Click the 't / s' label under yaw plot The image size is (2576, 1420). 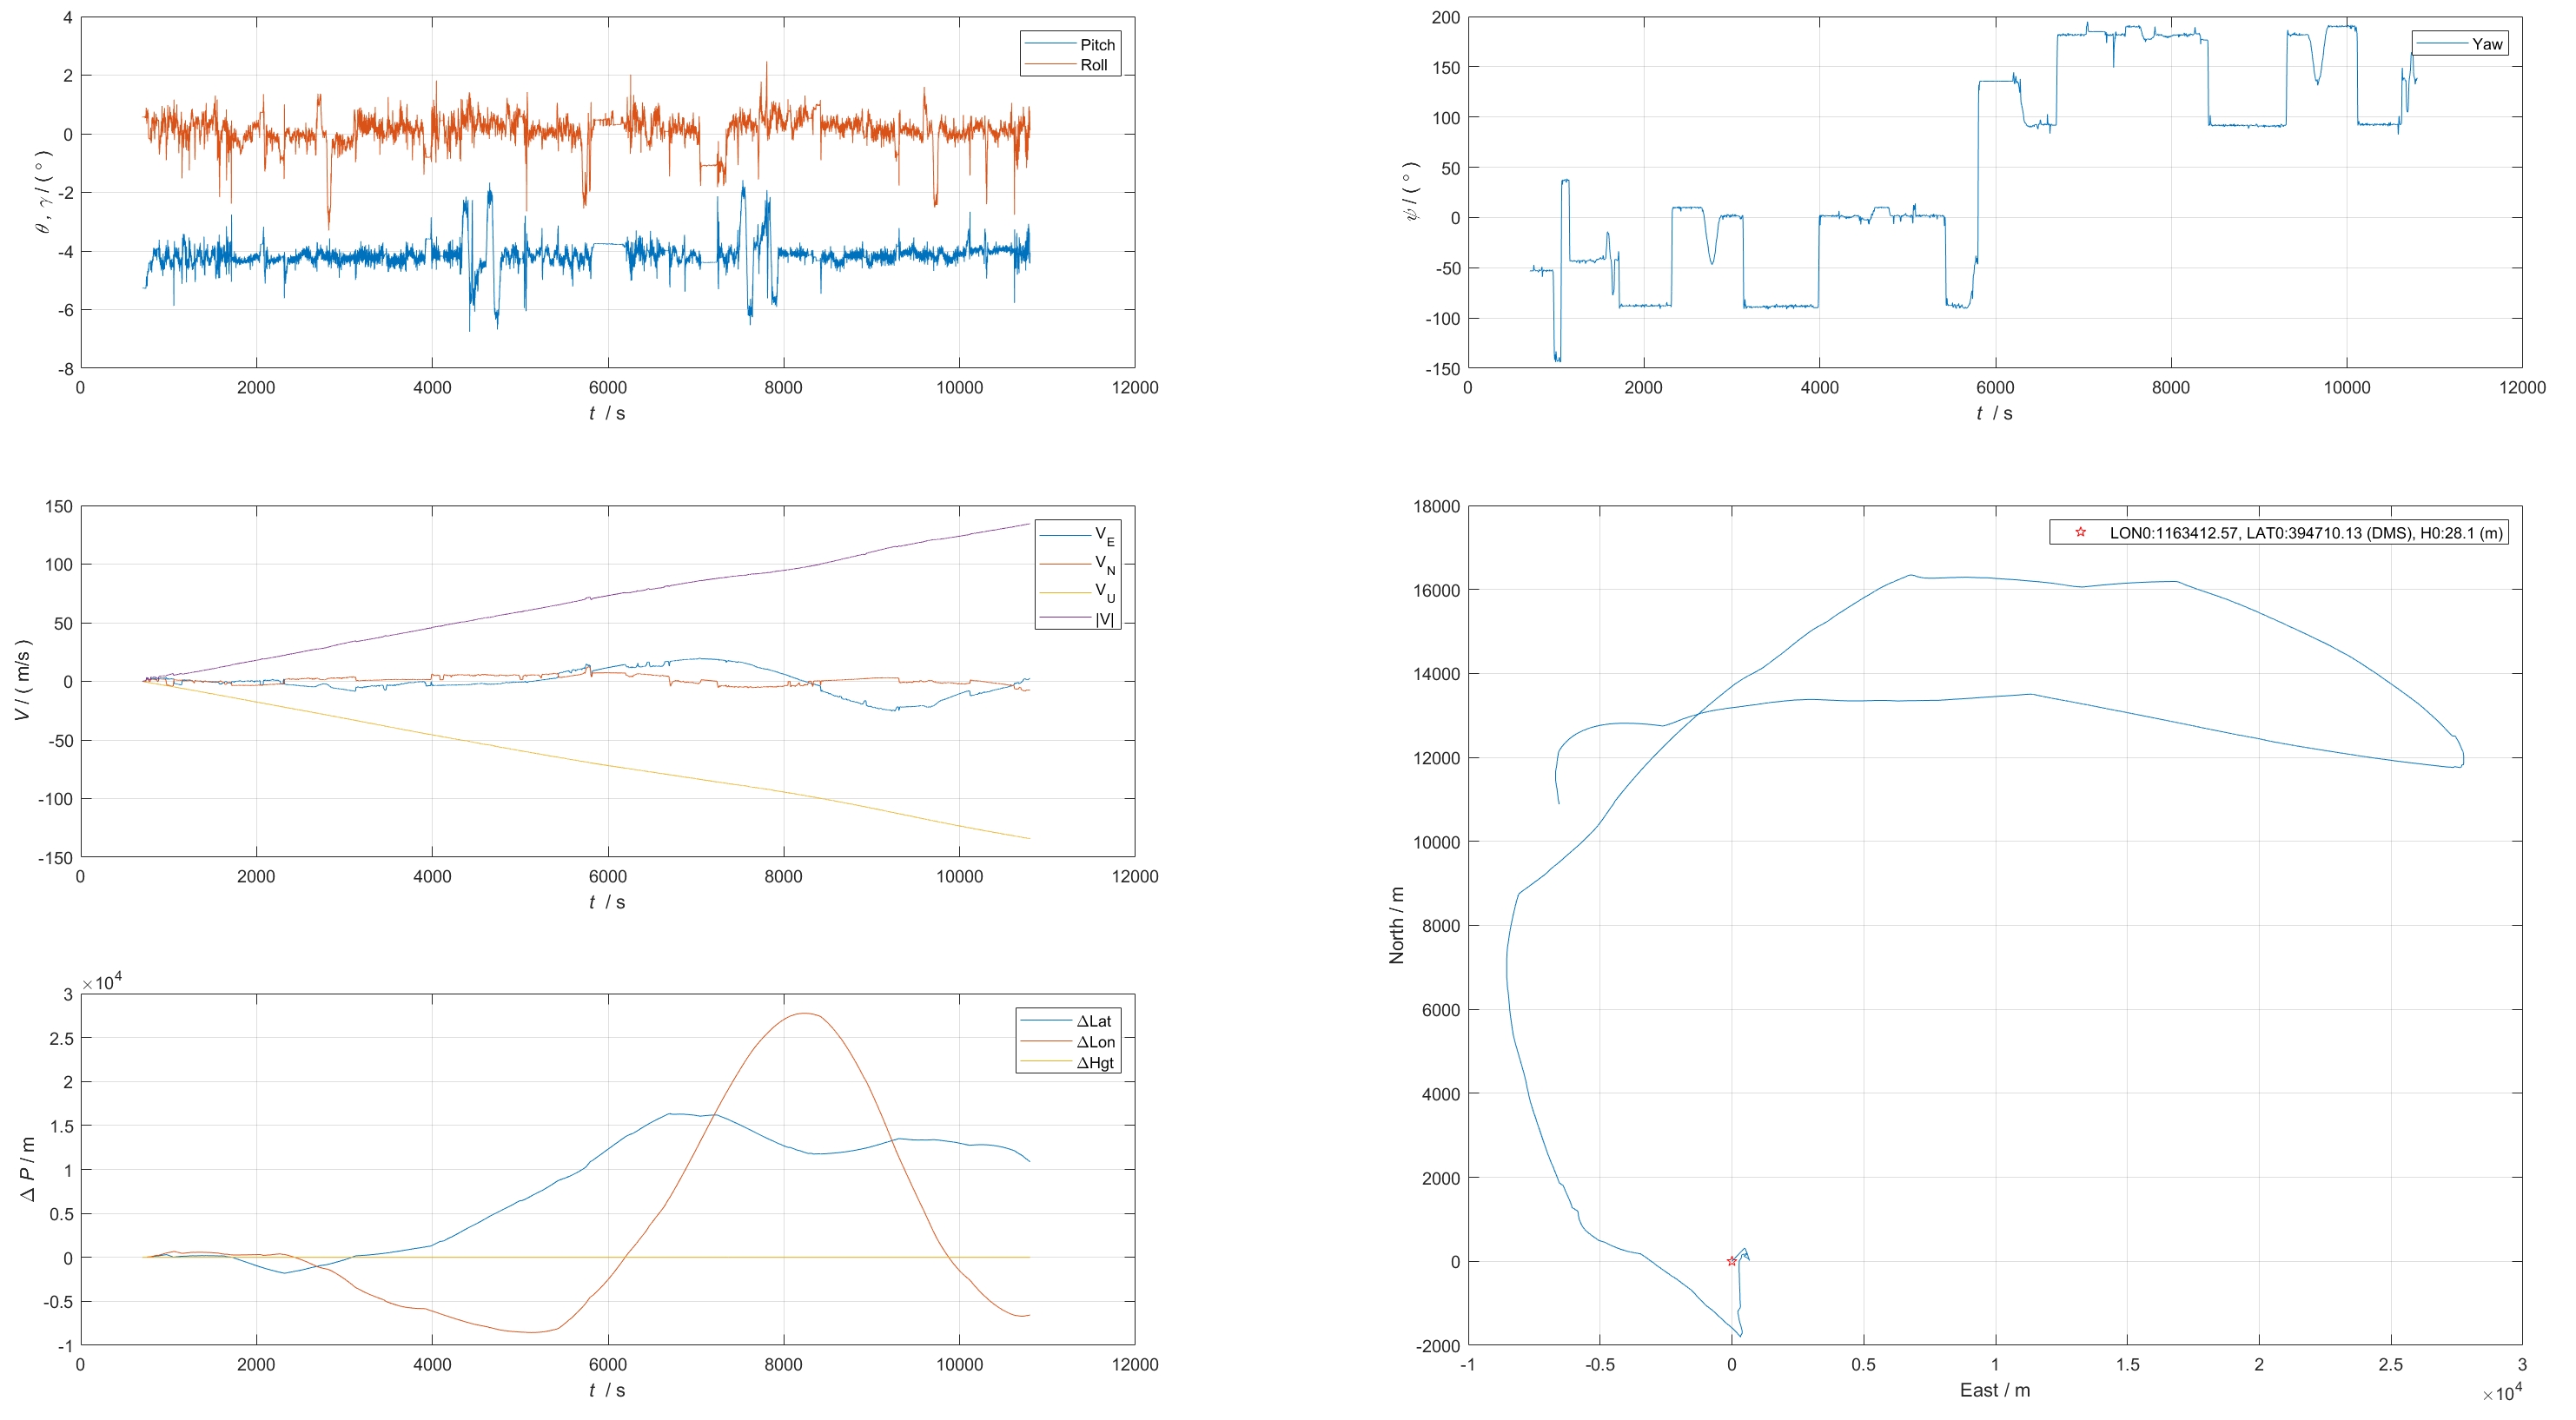point(1994,413)
